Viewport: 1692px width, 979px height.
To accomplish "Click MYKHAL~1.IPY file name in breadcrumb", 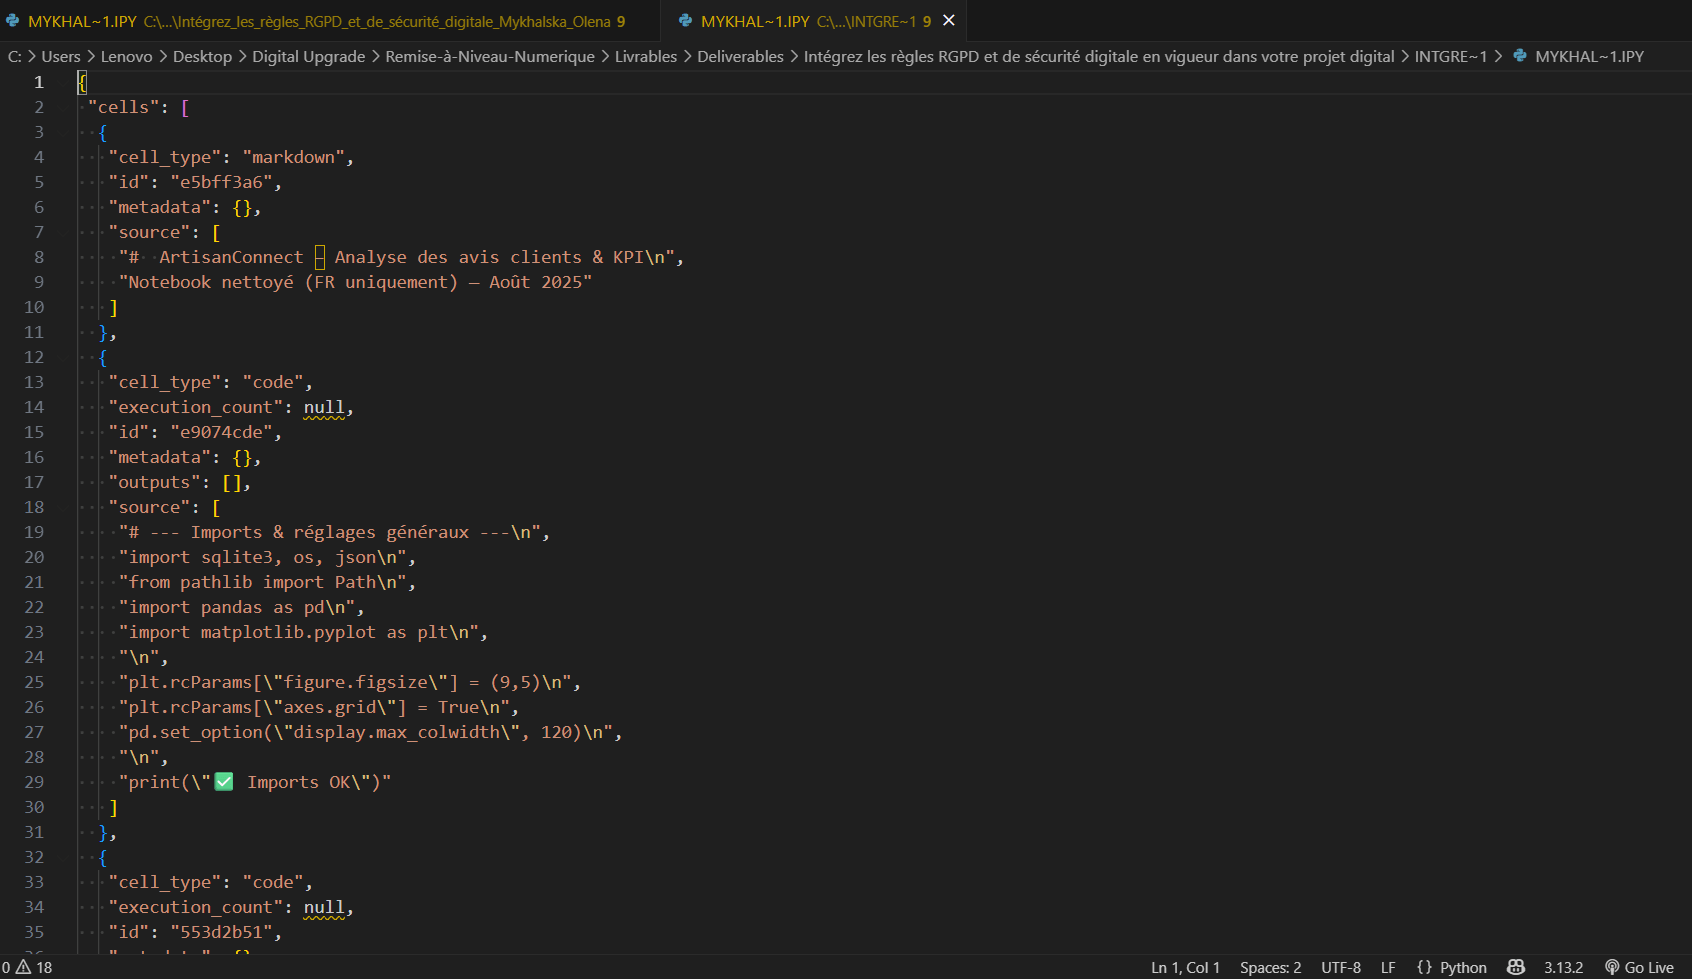I will click(1589, 56).
